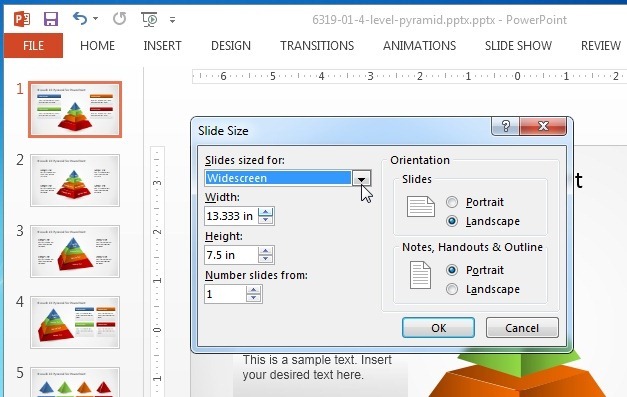
Task: Click the Redo/Repeat icon
Action: [x=119, y=18]
